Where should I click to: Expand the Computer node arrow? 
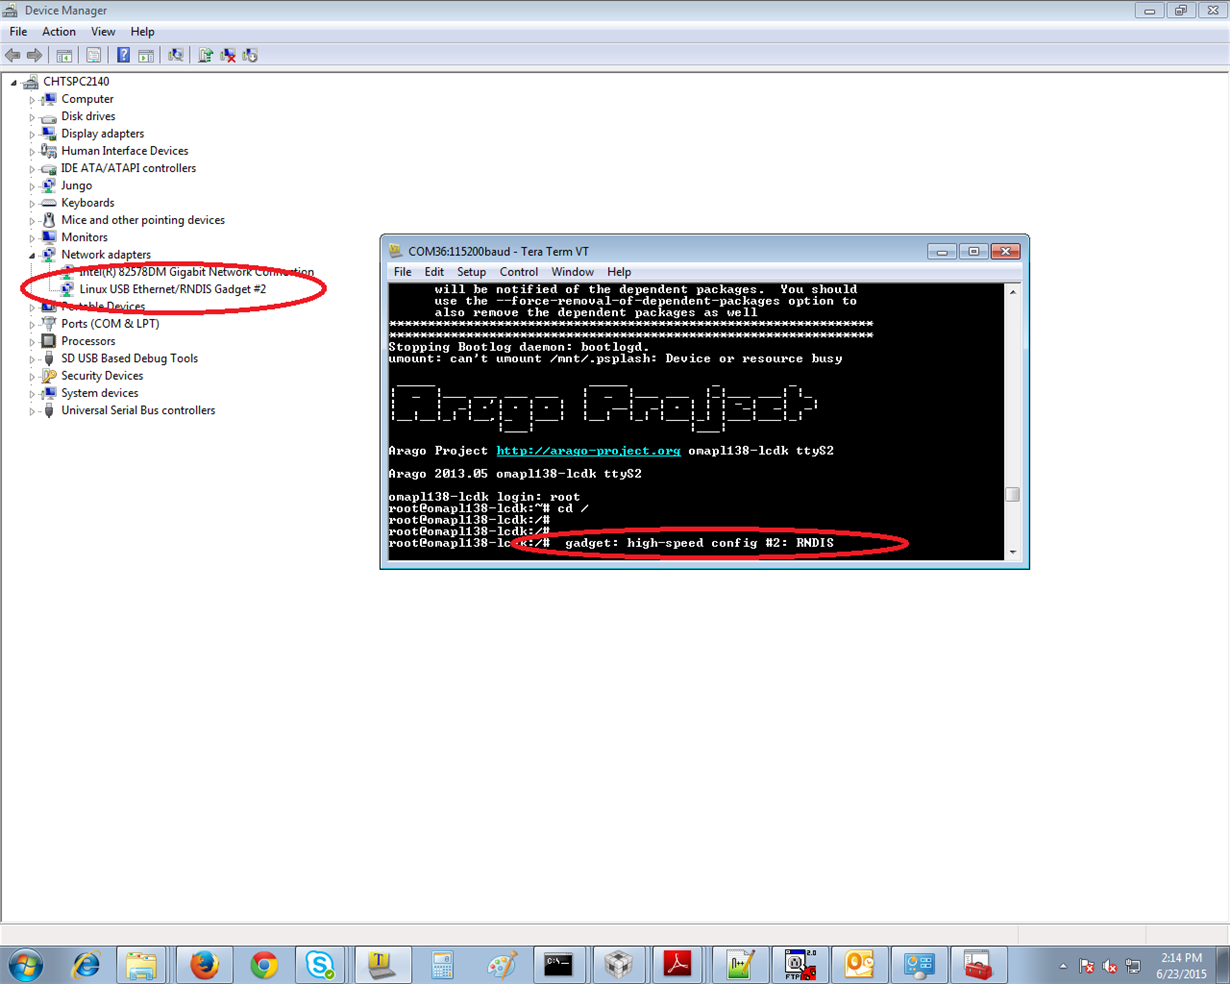coord(32,100)
